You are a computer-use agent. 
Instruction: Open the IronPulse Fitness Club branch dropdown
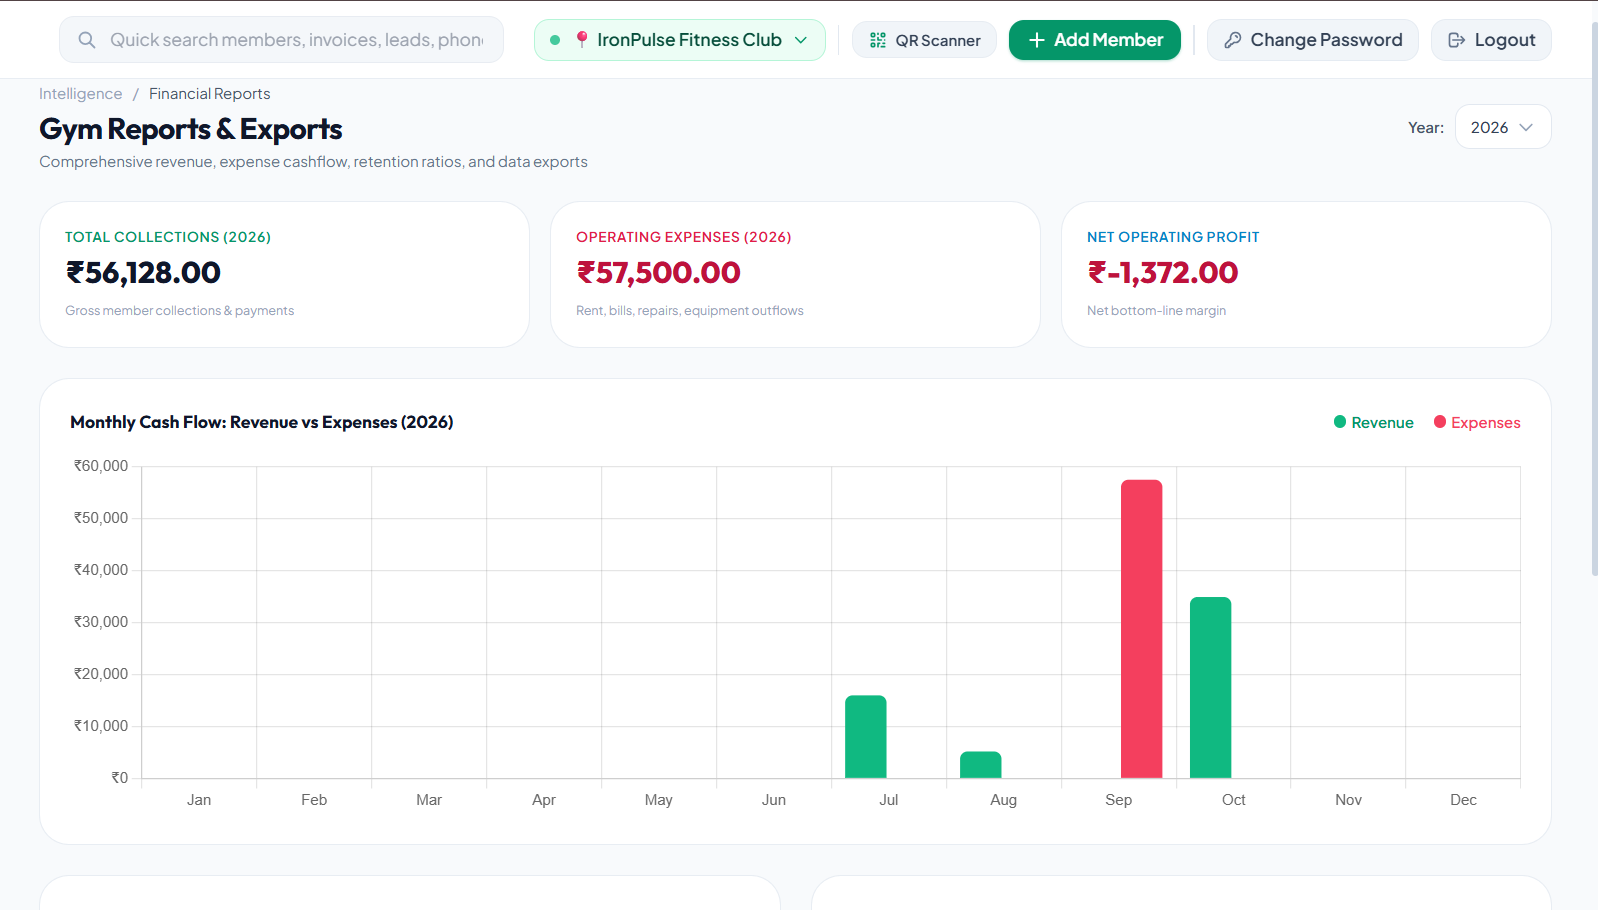680,40
